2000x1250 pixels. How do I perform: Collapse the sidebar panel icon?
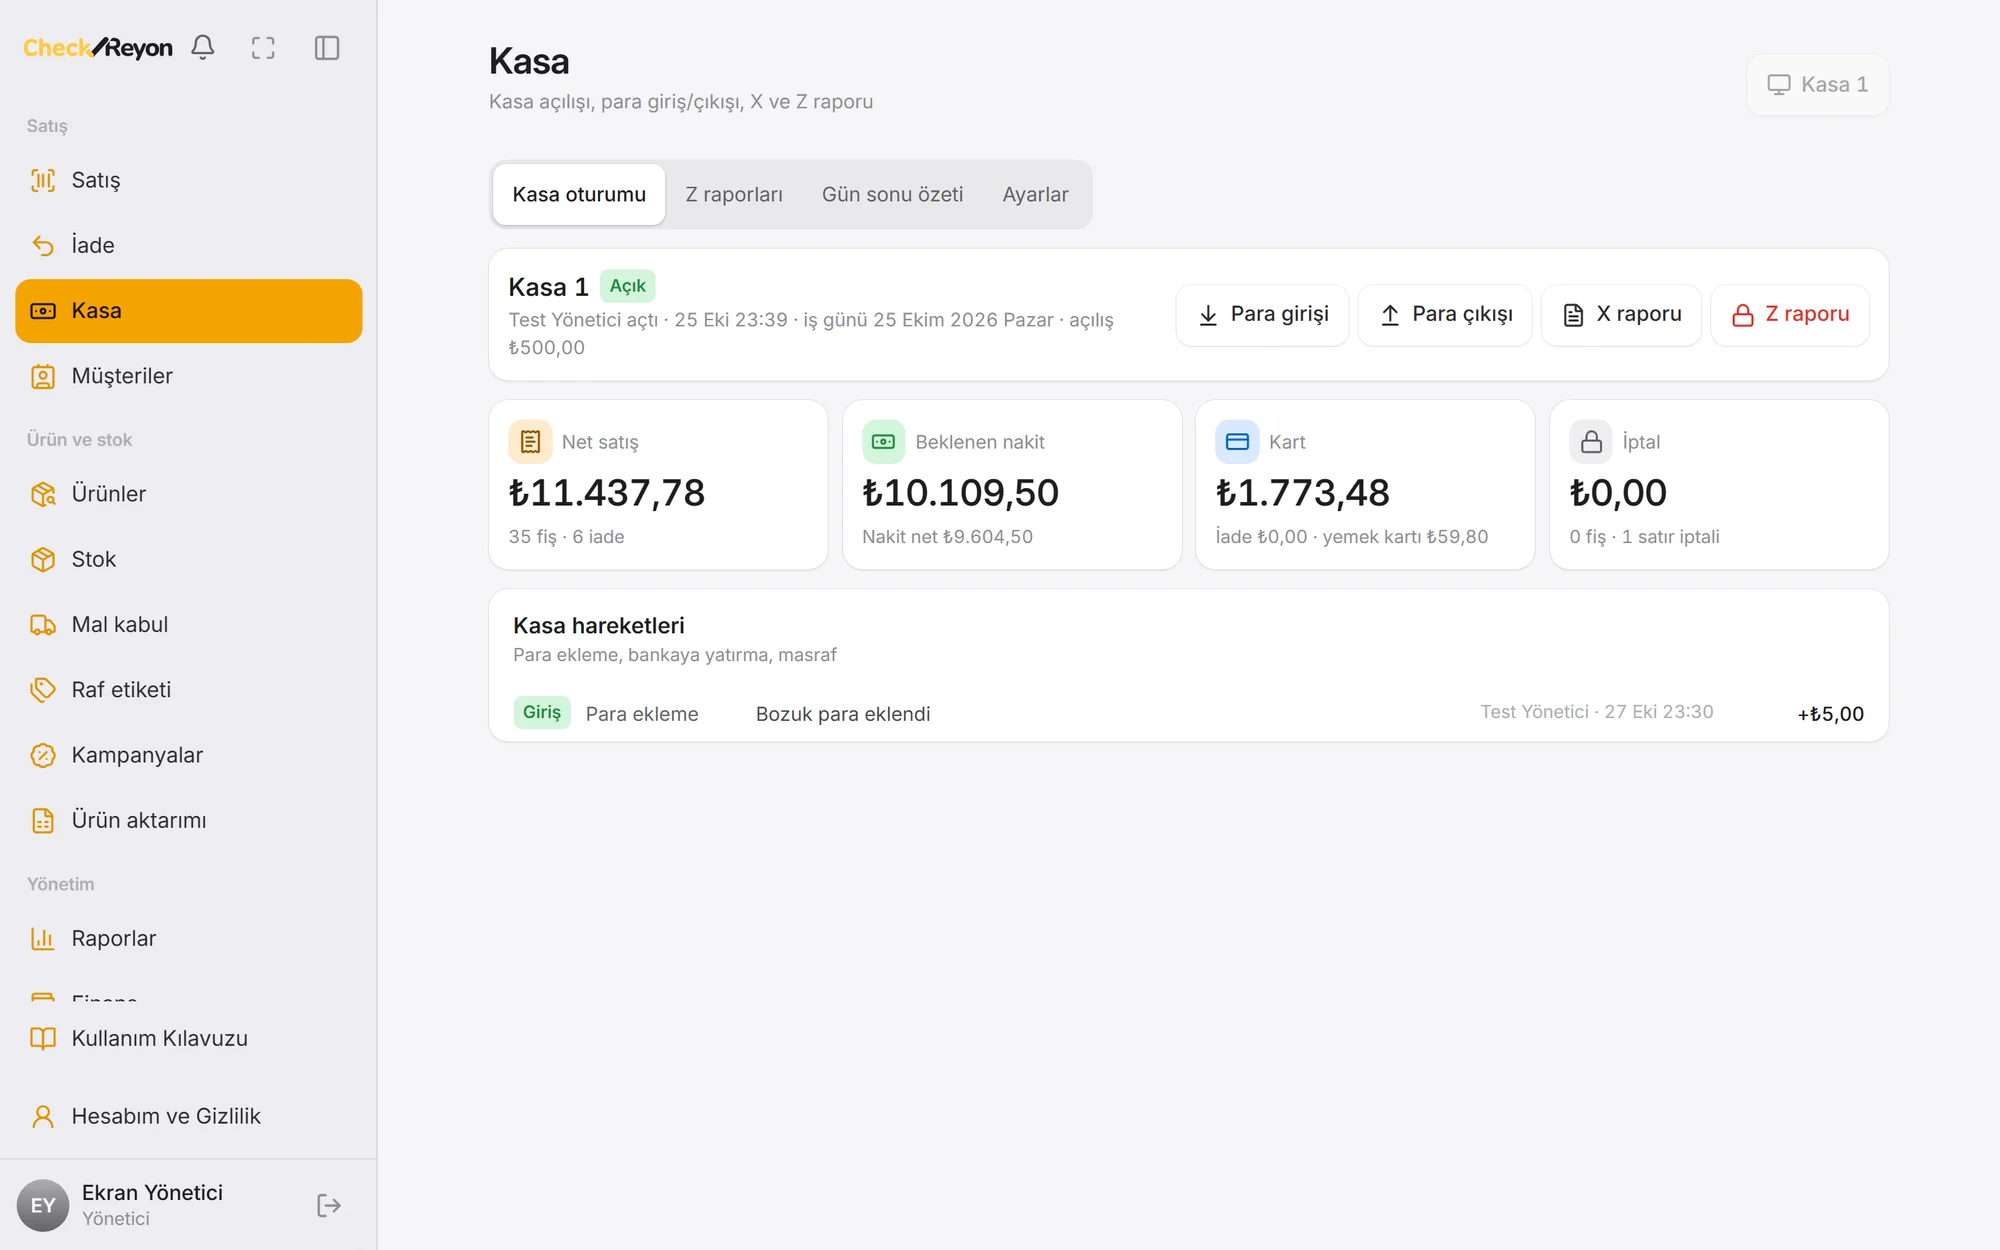pyautogui.click(x=327, y=47)
